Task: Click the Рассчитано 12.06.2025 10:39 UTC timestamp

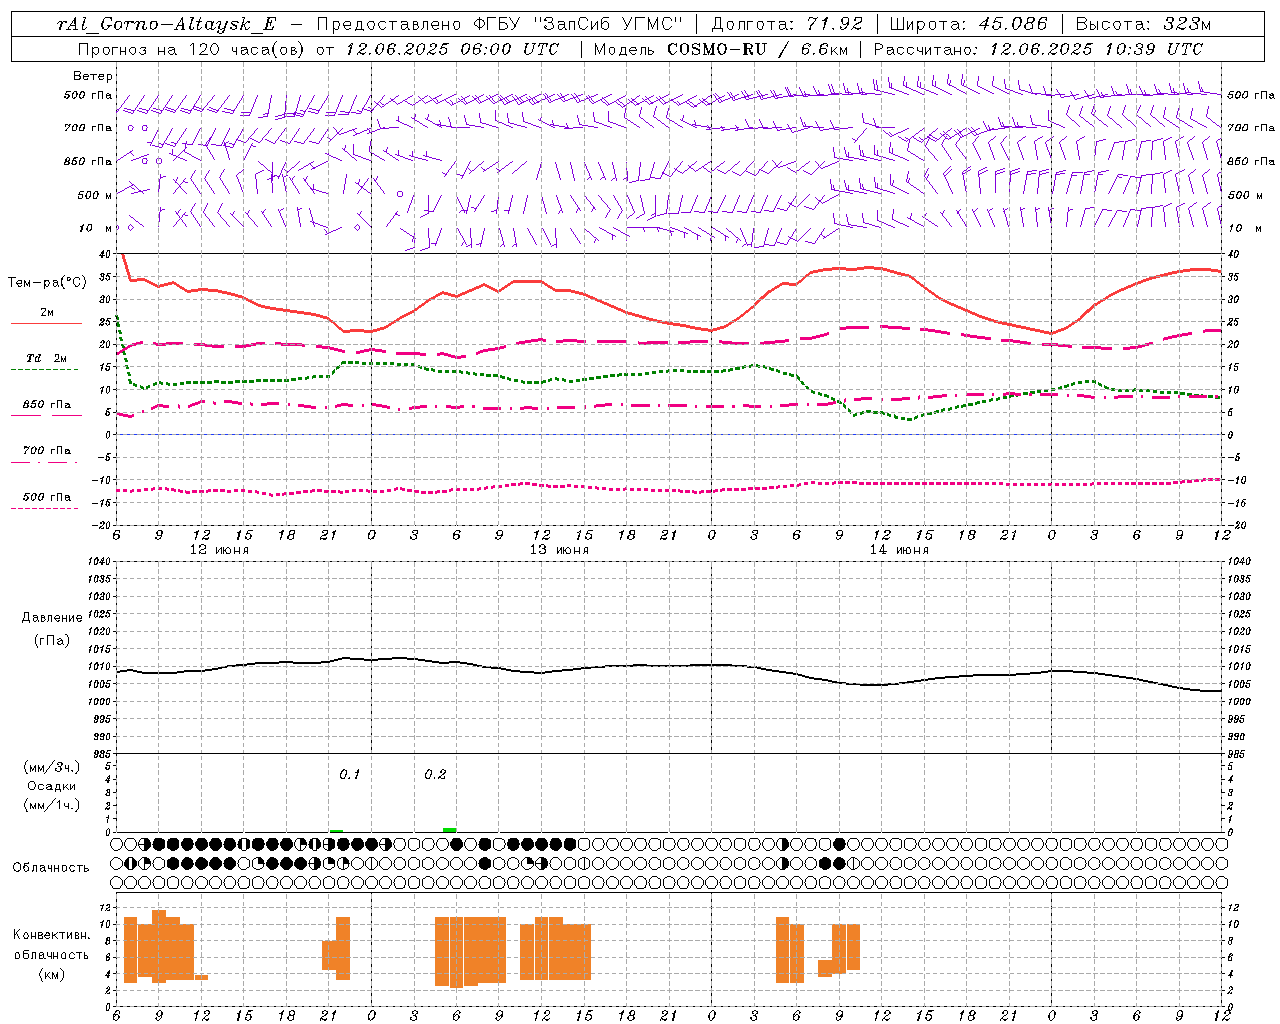Action: click(1038, 48)
